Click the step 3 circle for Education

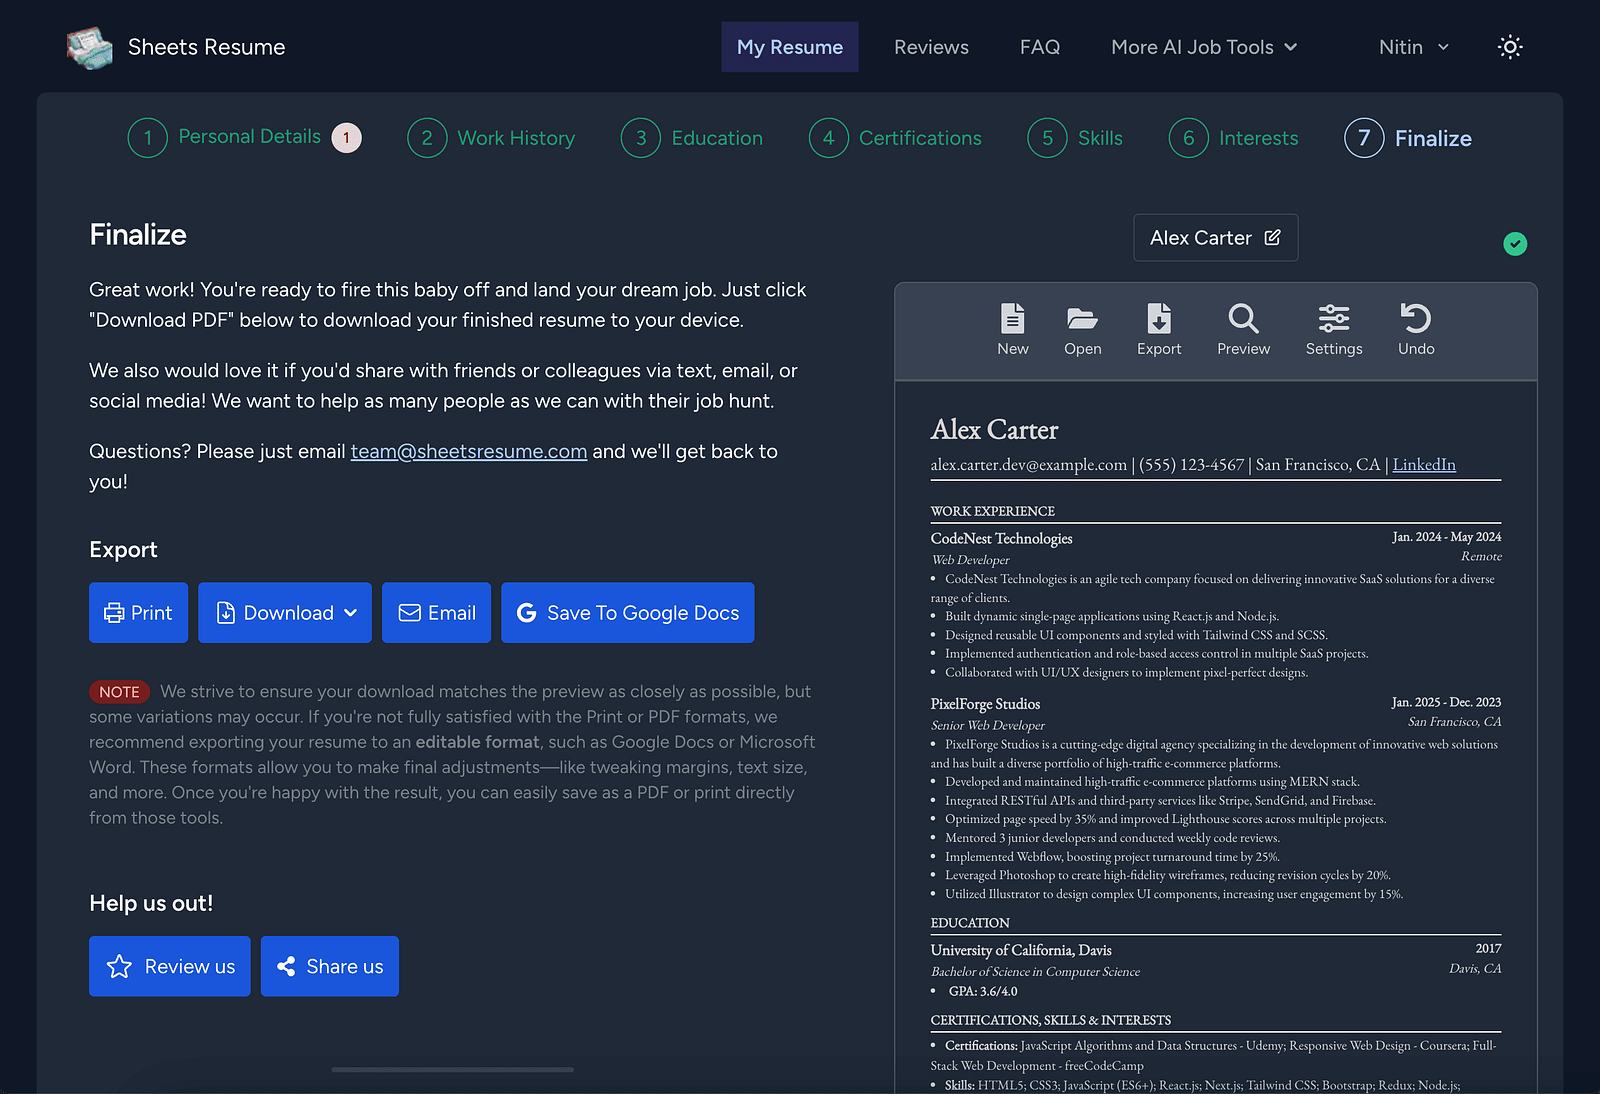tap(641, 138)
